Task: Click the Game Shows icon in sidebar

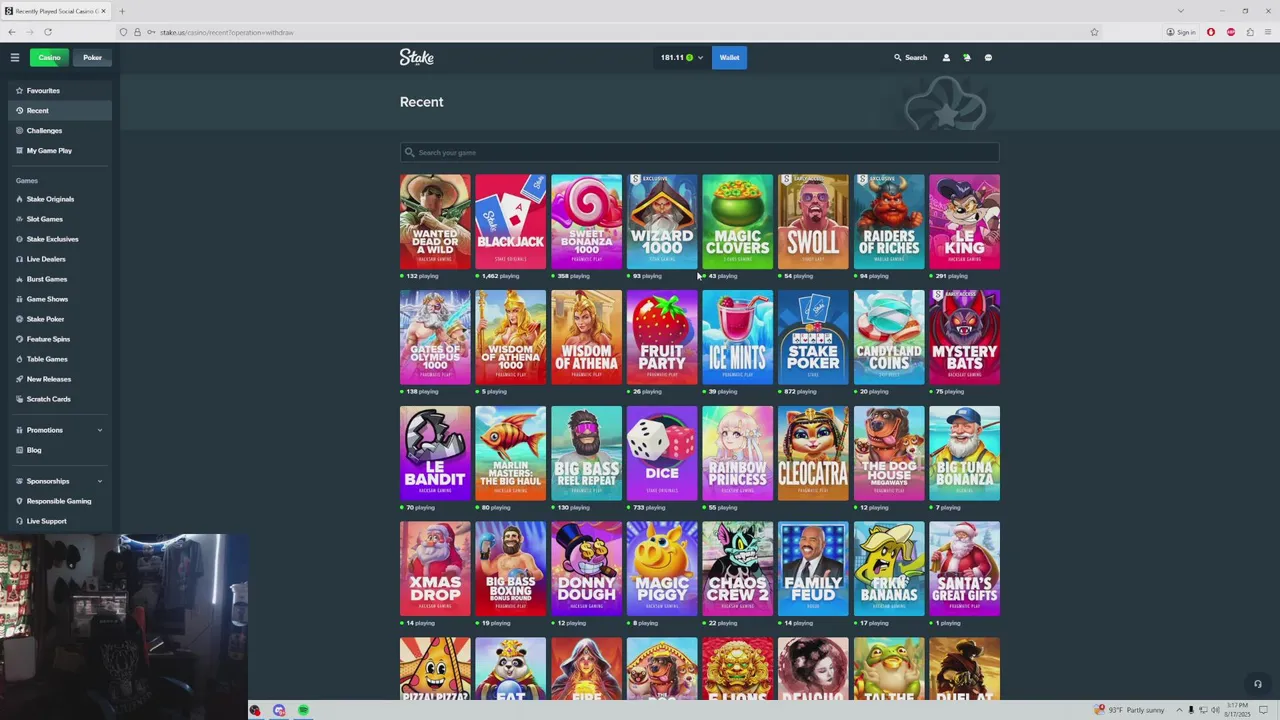Action: [19, 299]
